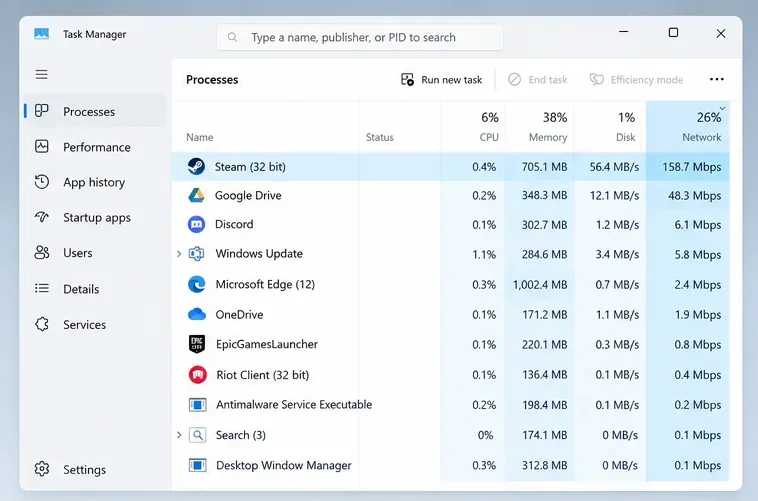This screenshot has height=501, width=758.
Task: Click the Network column sort chevron
Action: pos(722,108)
